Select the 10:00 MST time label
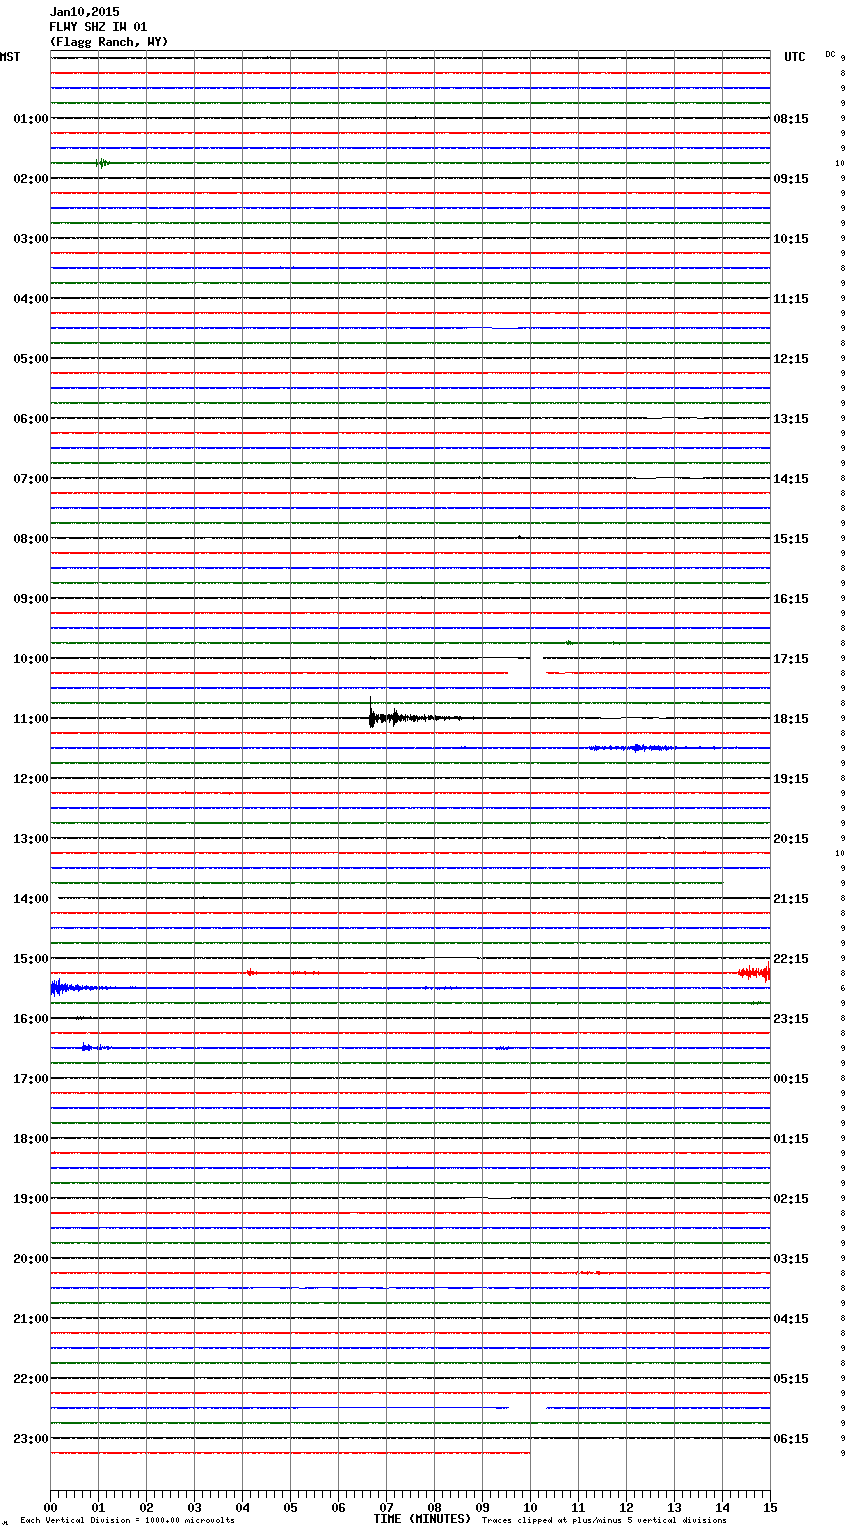 31,659
